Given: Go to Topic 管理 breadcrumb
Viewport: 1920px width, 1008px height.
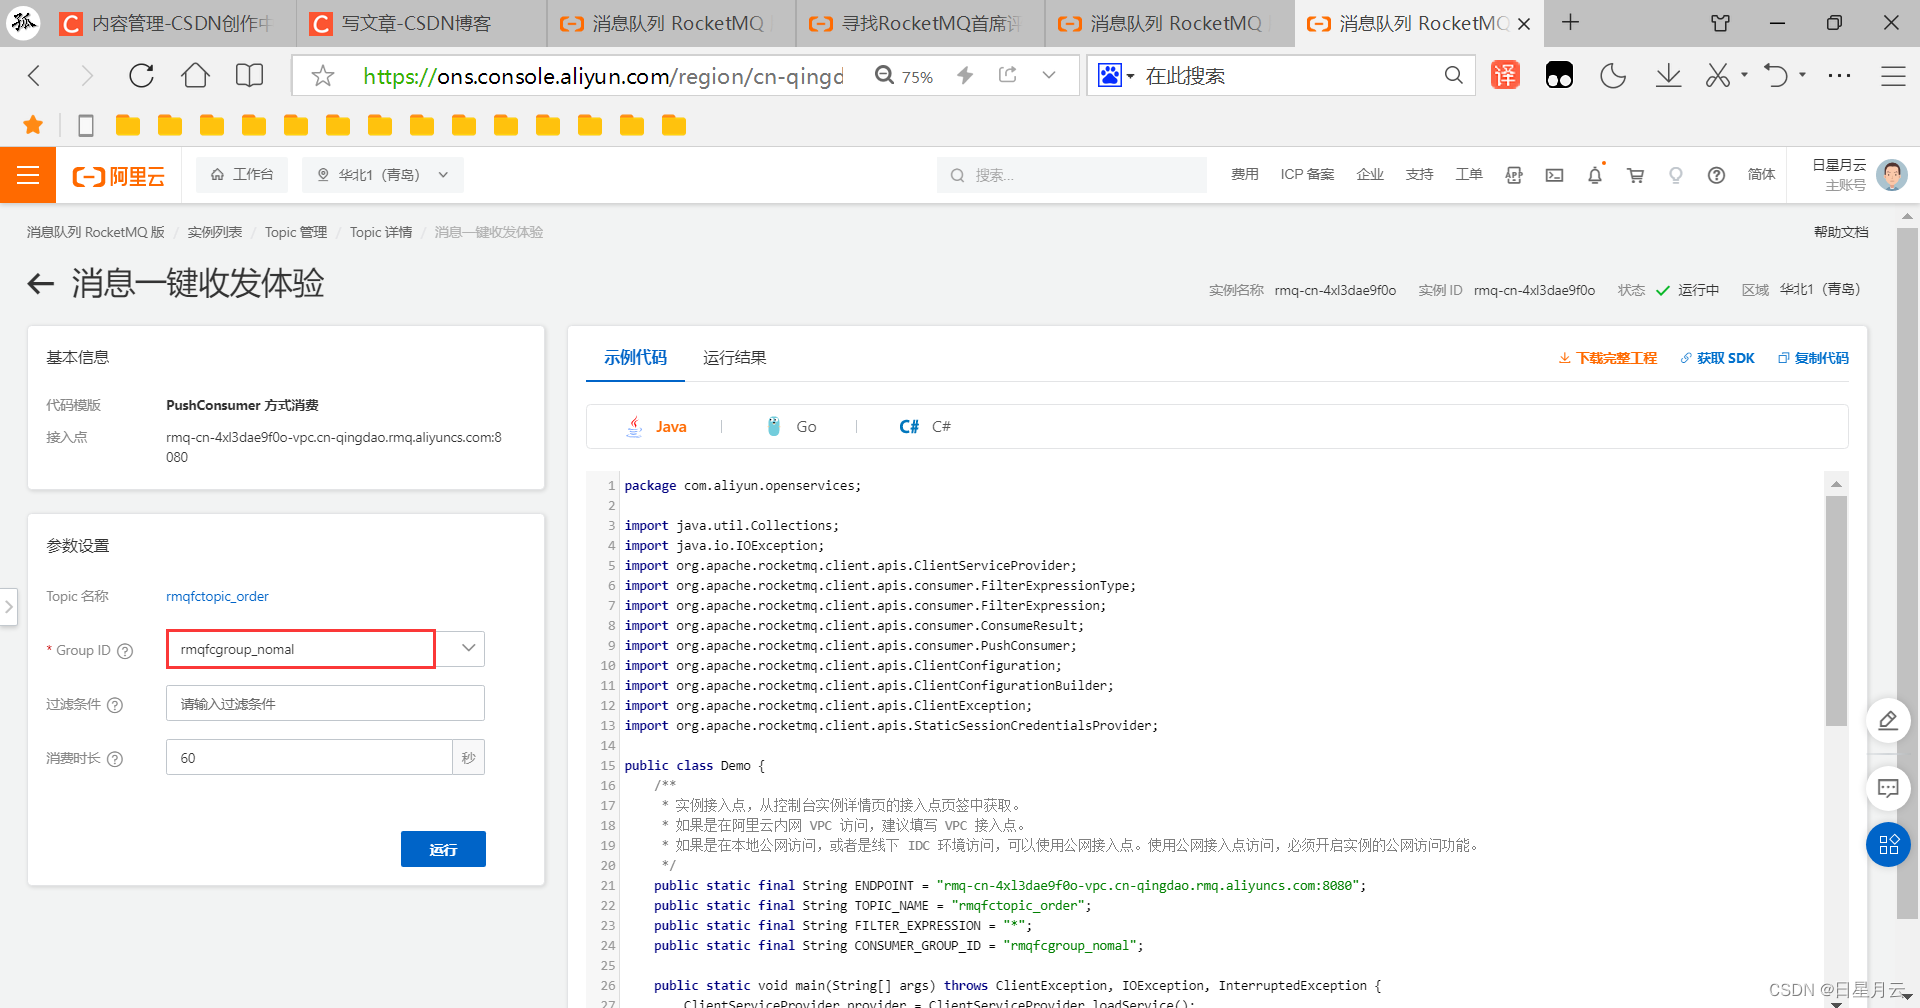Looking at the screenshot, I should click(296, 232).
